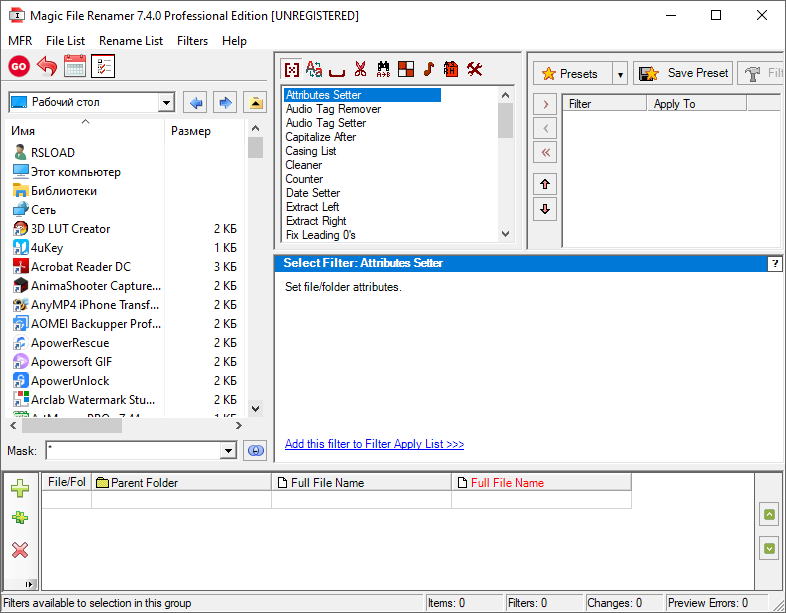Select Acrobat Reader DC in file browser

[x=81, y=267]
